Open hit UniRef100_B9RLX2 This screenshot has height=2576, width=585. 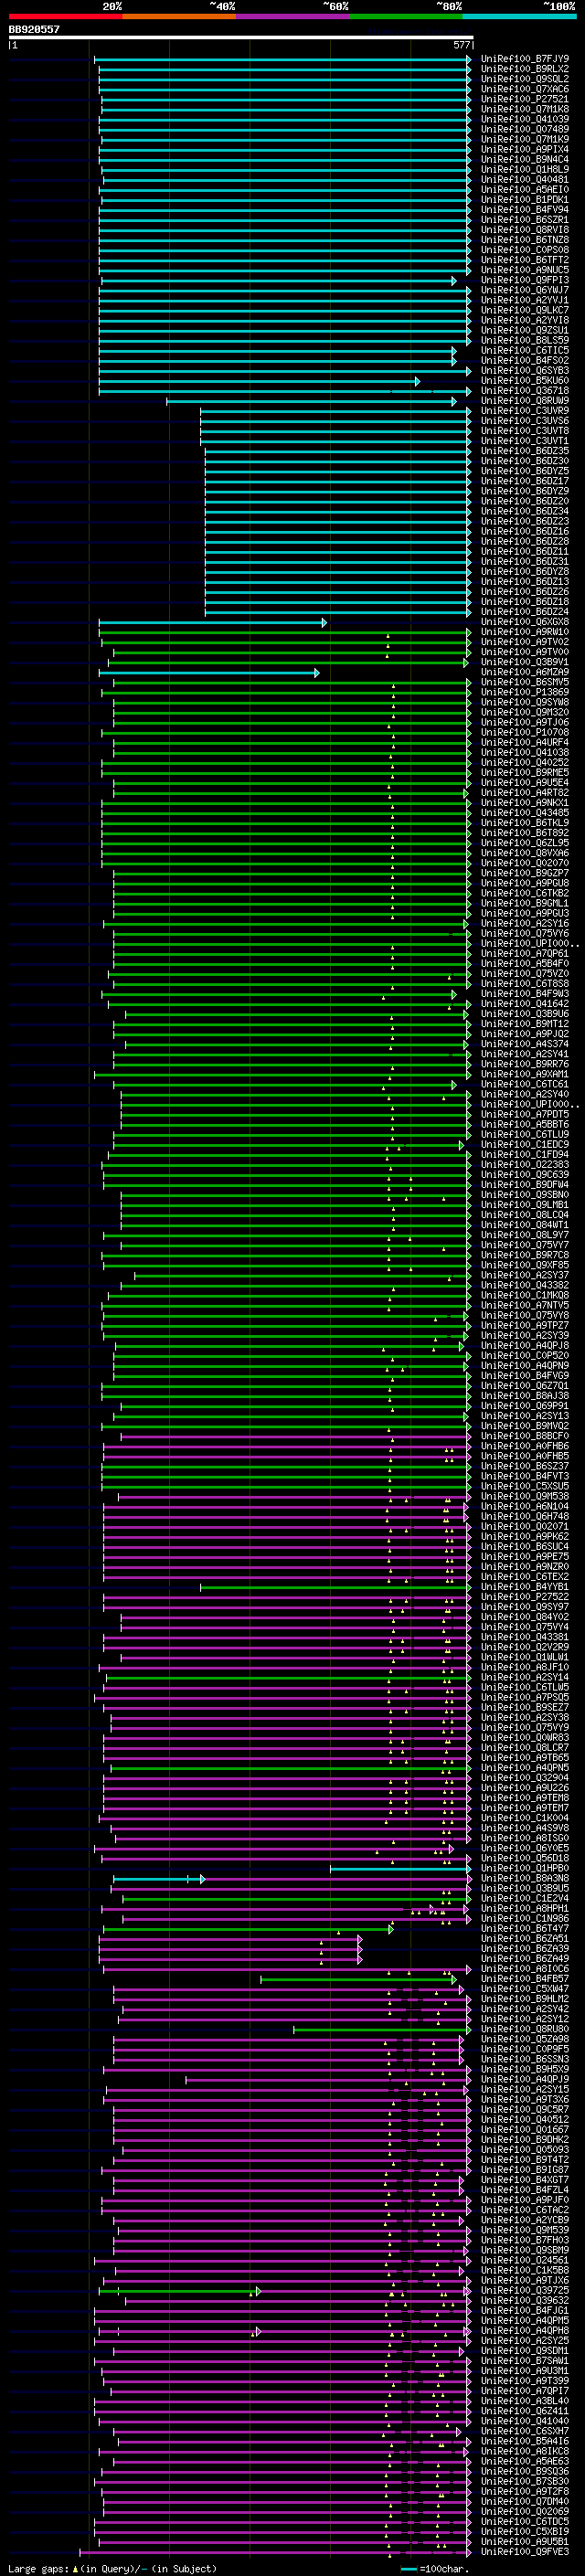point(525,69)
